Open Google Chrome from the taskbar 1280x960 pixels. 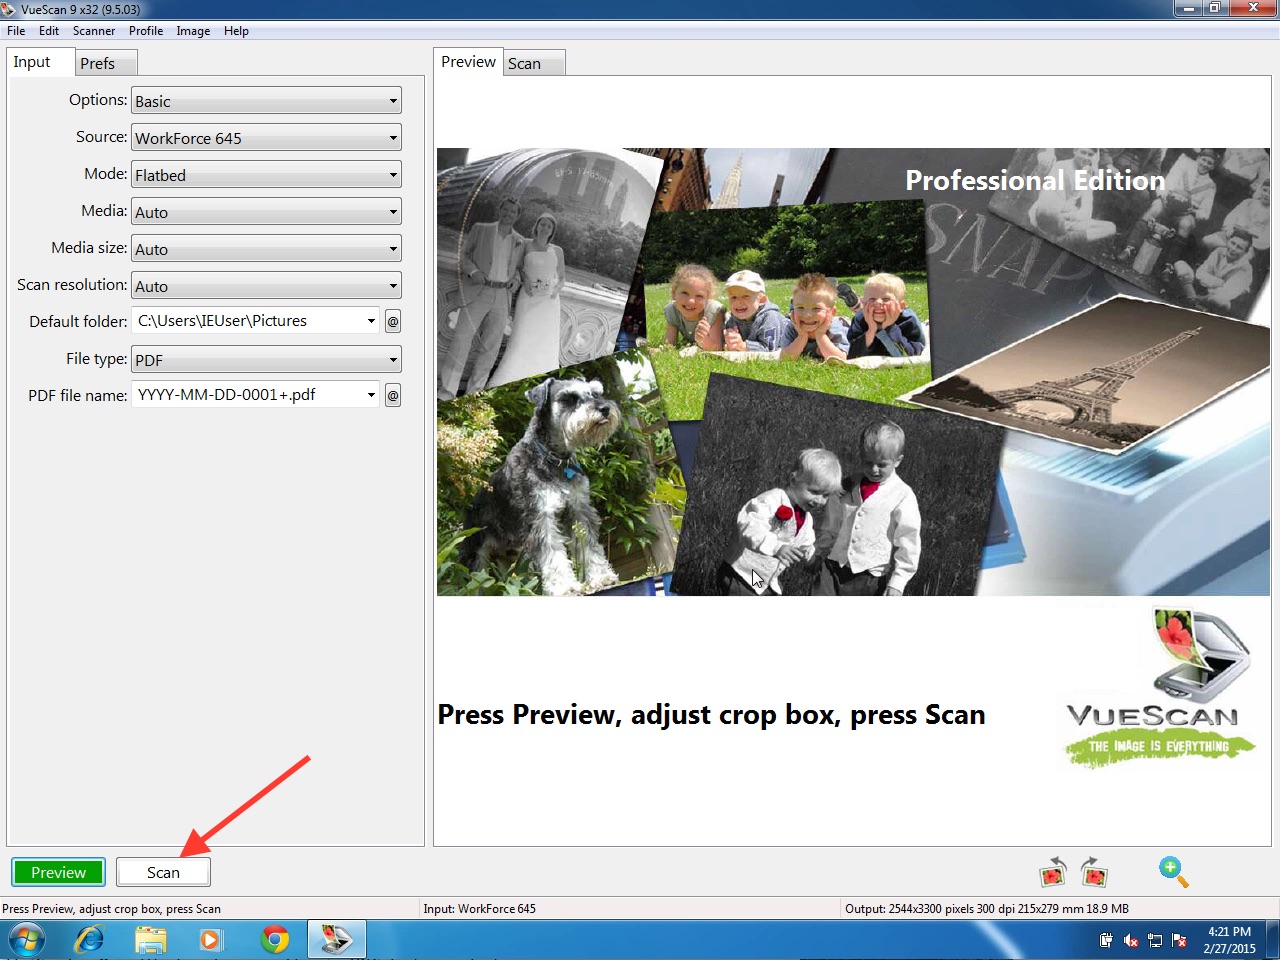click(275, 940)
